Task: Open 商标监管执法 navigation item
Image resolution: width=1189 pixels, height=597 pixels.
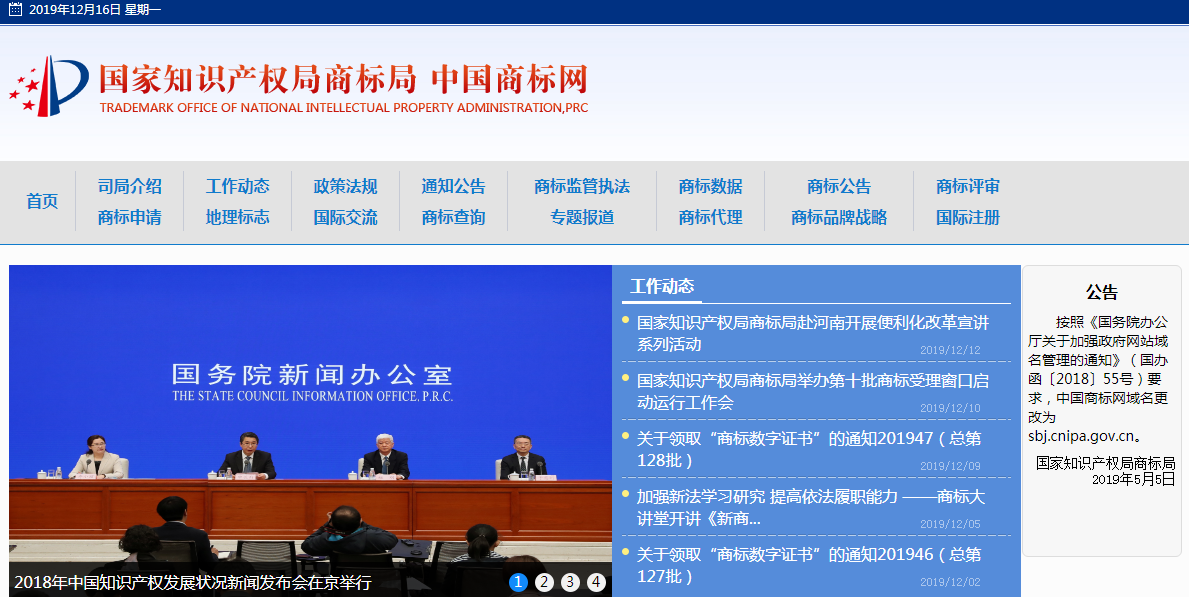Action: click(582, 186)
